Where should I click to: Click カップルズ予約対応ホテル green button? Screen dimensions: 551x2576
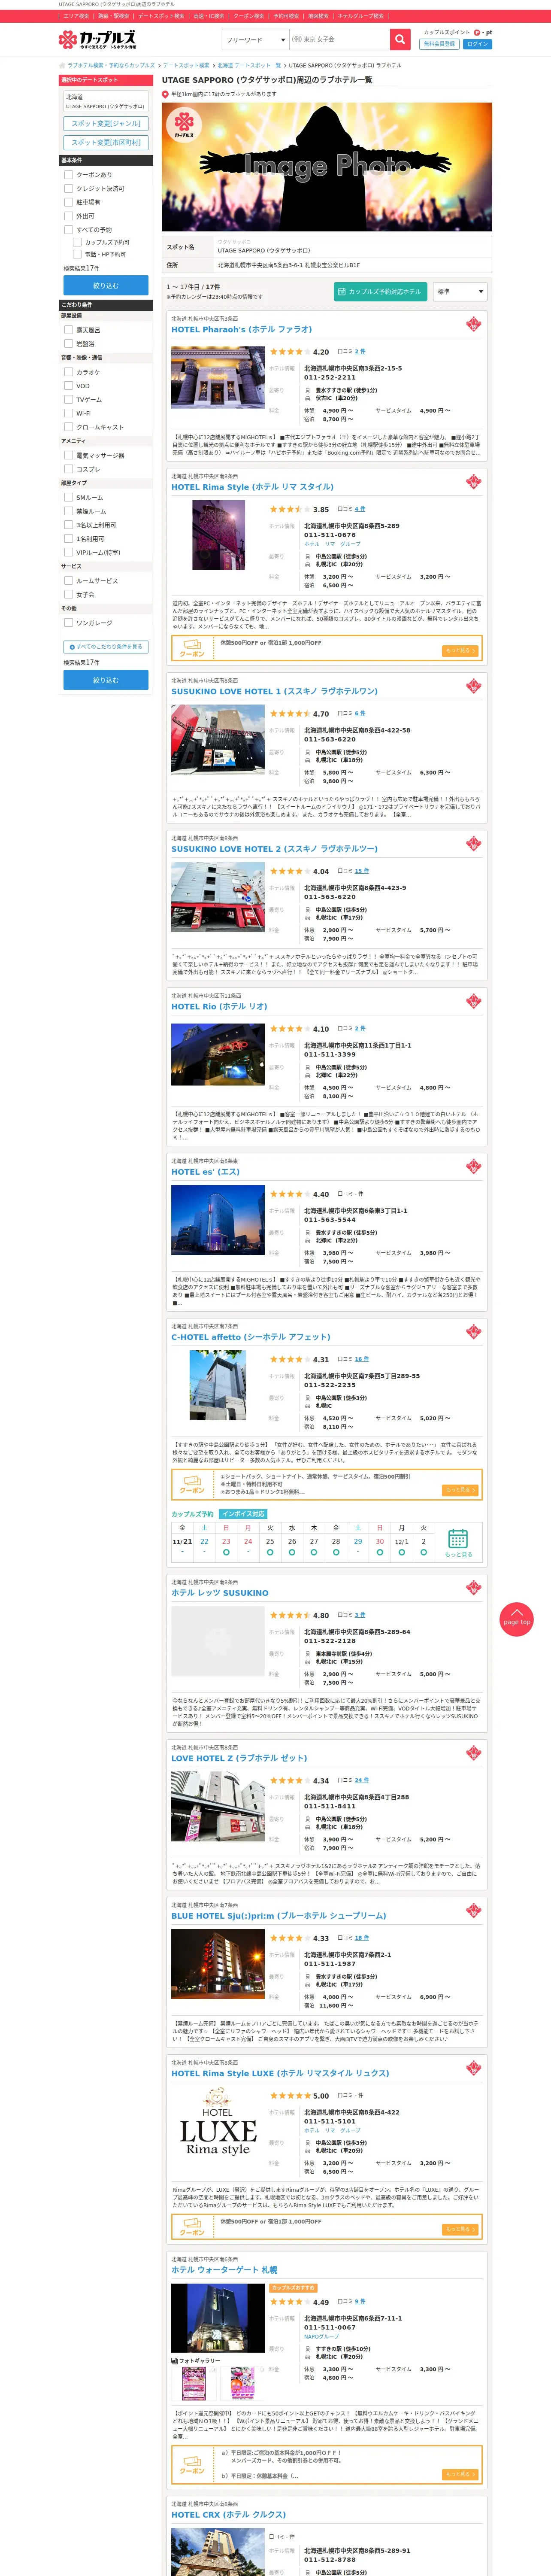pos(381,291)
